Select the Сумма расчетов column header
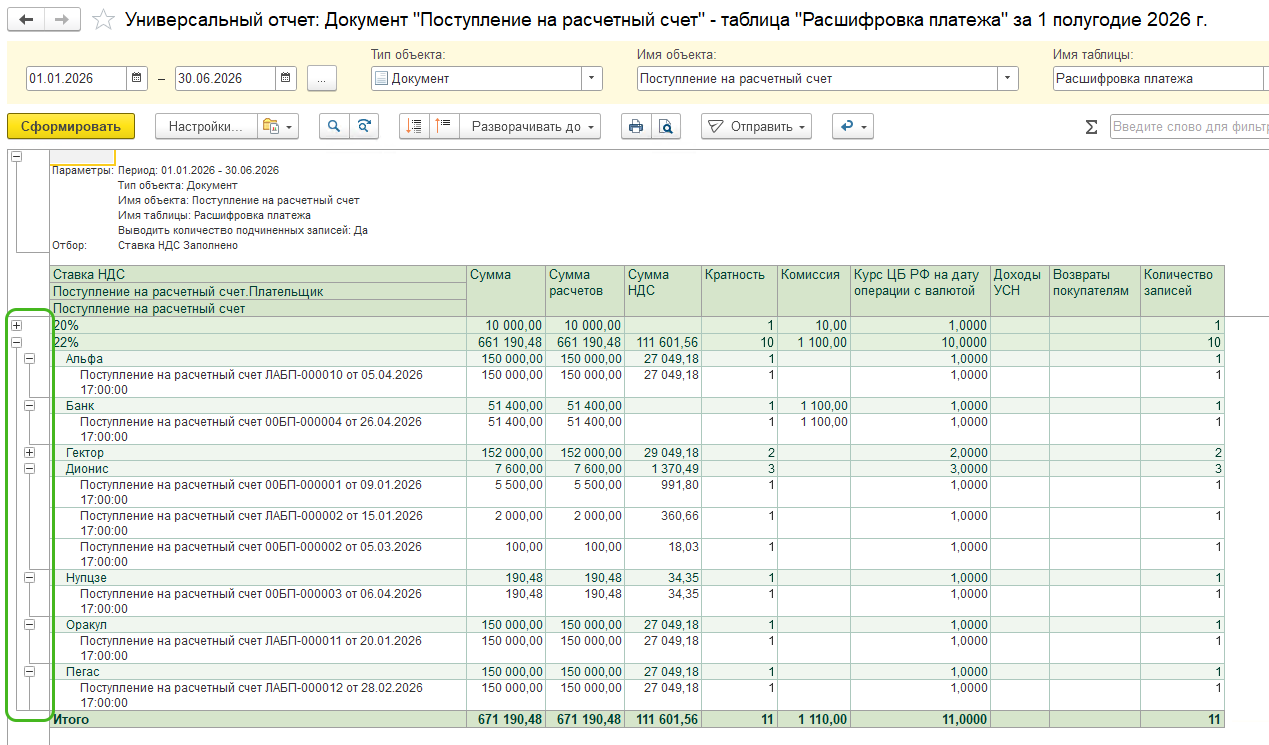Screen dimensions: 1269x745 coord(585,291)
